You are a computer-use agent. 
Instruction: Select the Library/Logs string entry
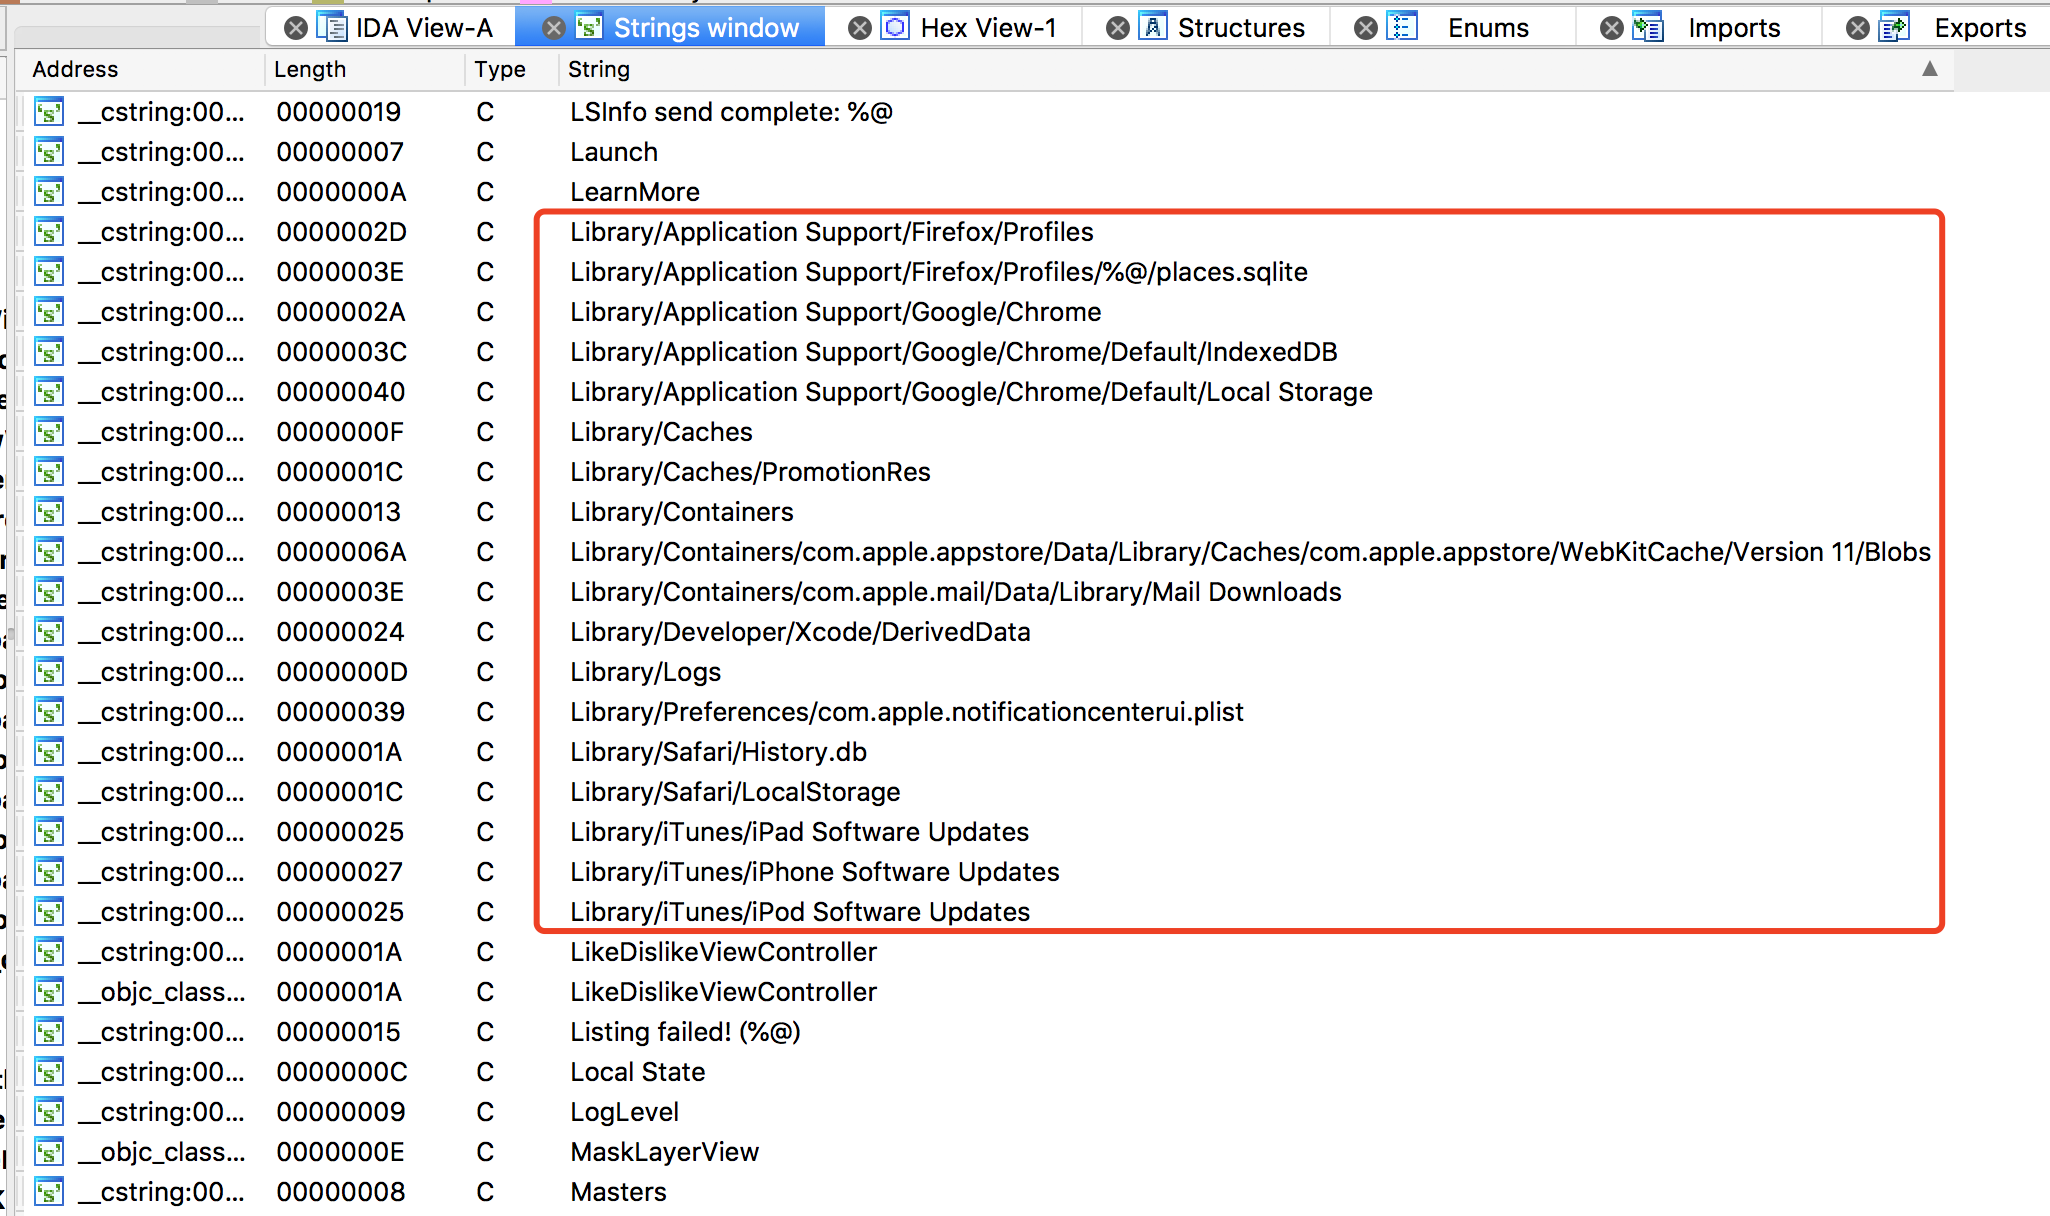coord(645,672)
